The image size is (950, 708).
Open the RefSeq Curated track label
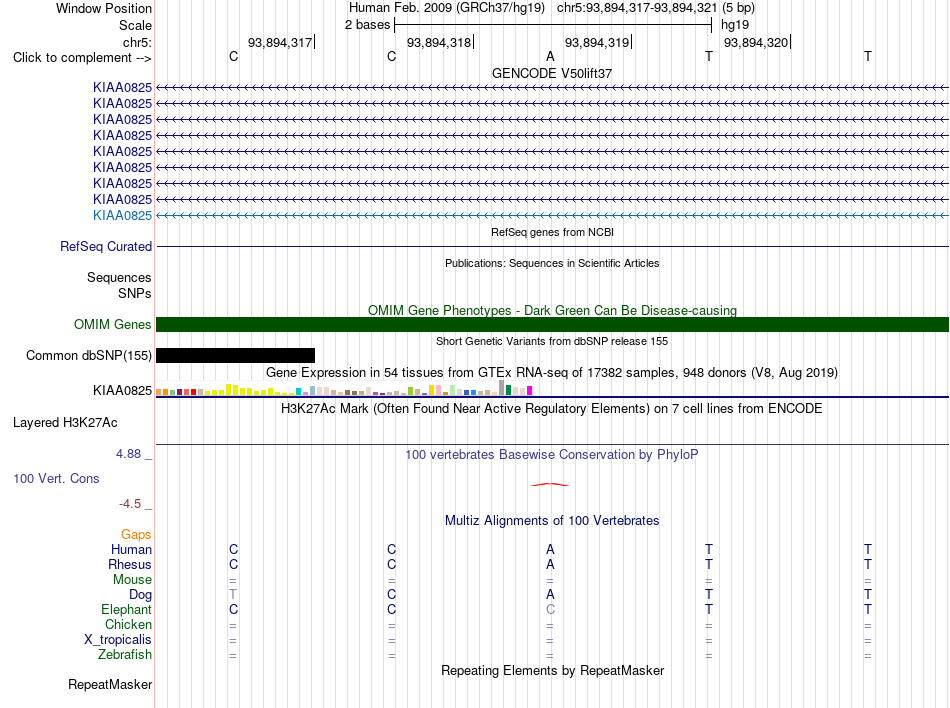click(106, 246)
